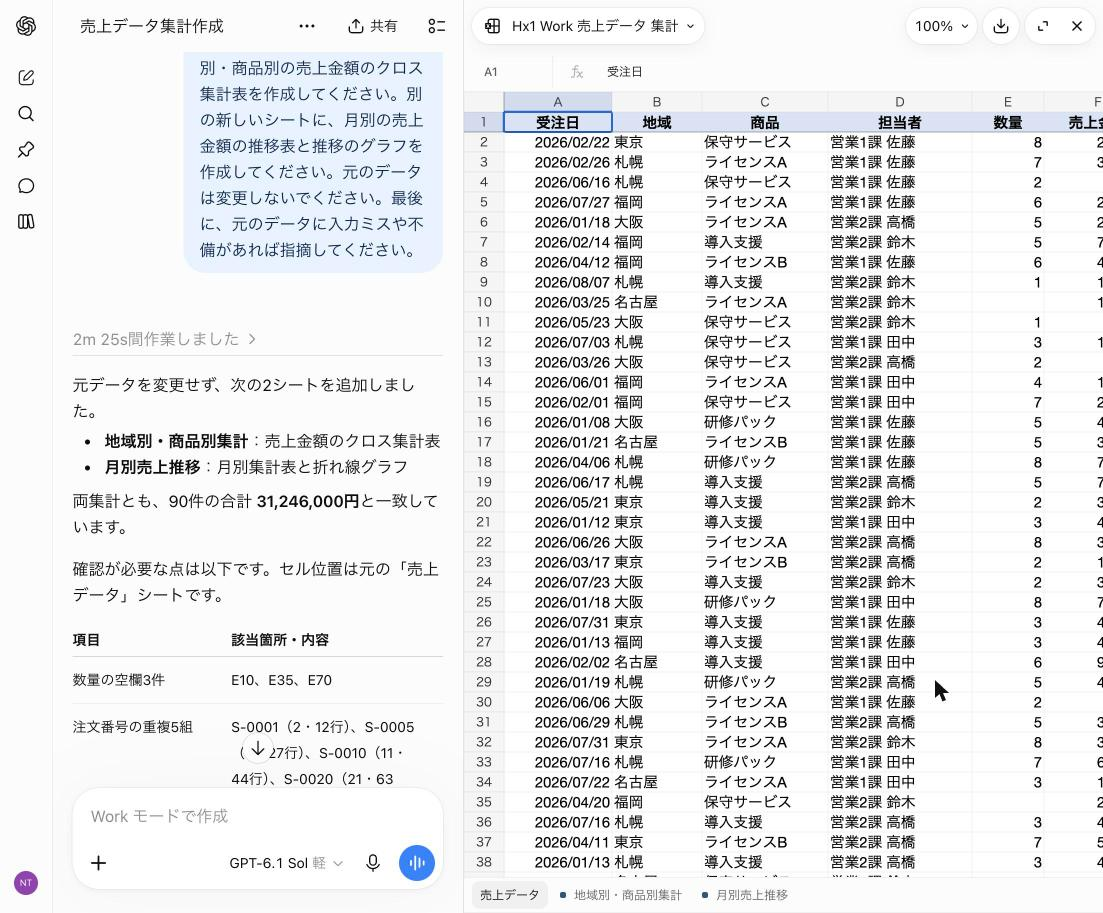
Task: Open the chats bubble icon in the sidebar
Action: coord(26,186)
